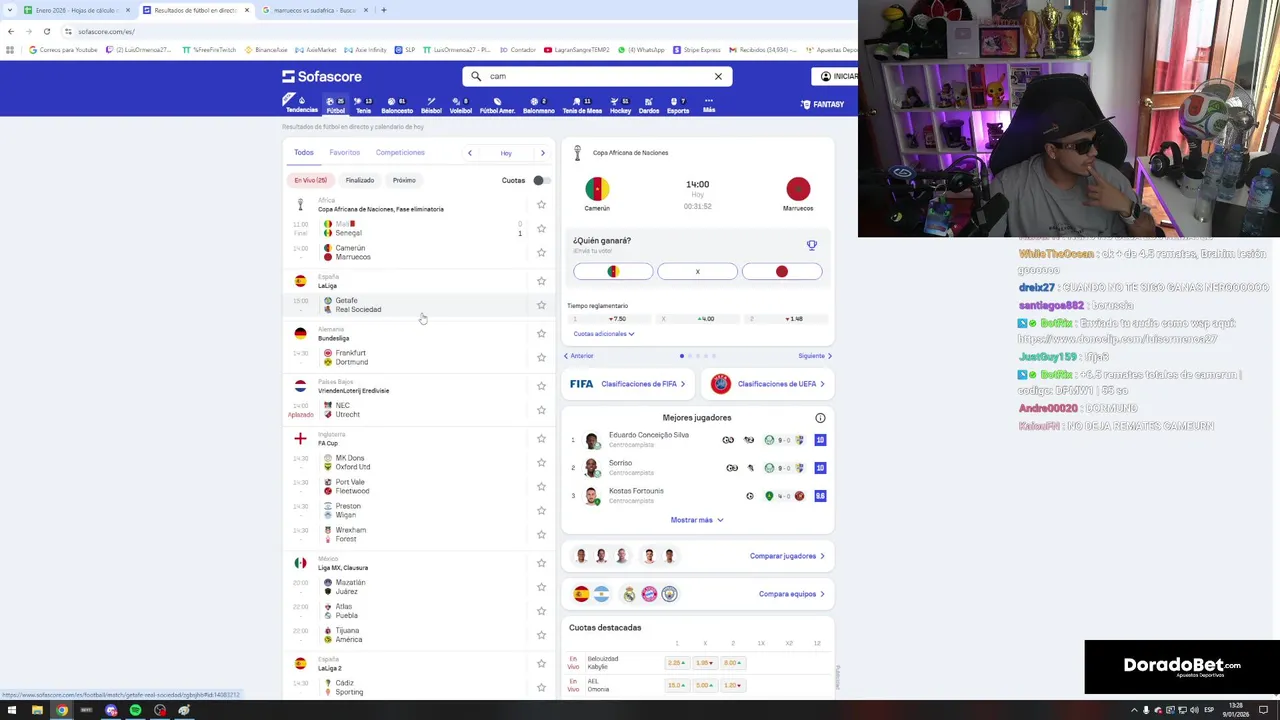The width and height of the screenshot is (1280, 720).
Task: Open the Hoy date picker
Action: tap(506, 153)
